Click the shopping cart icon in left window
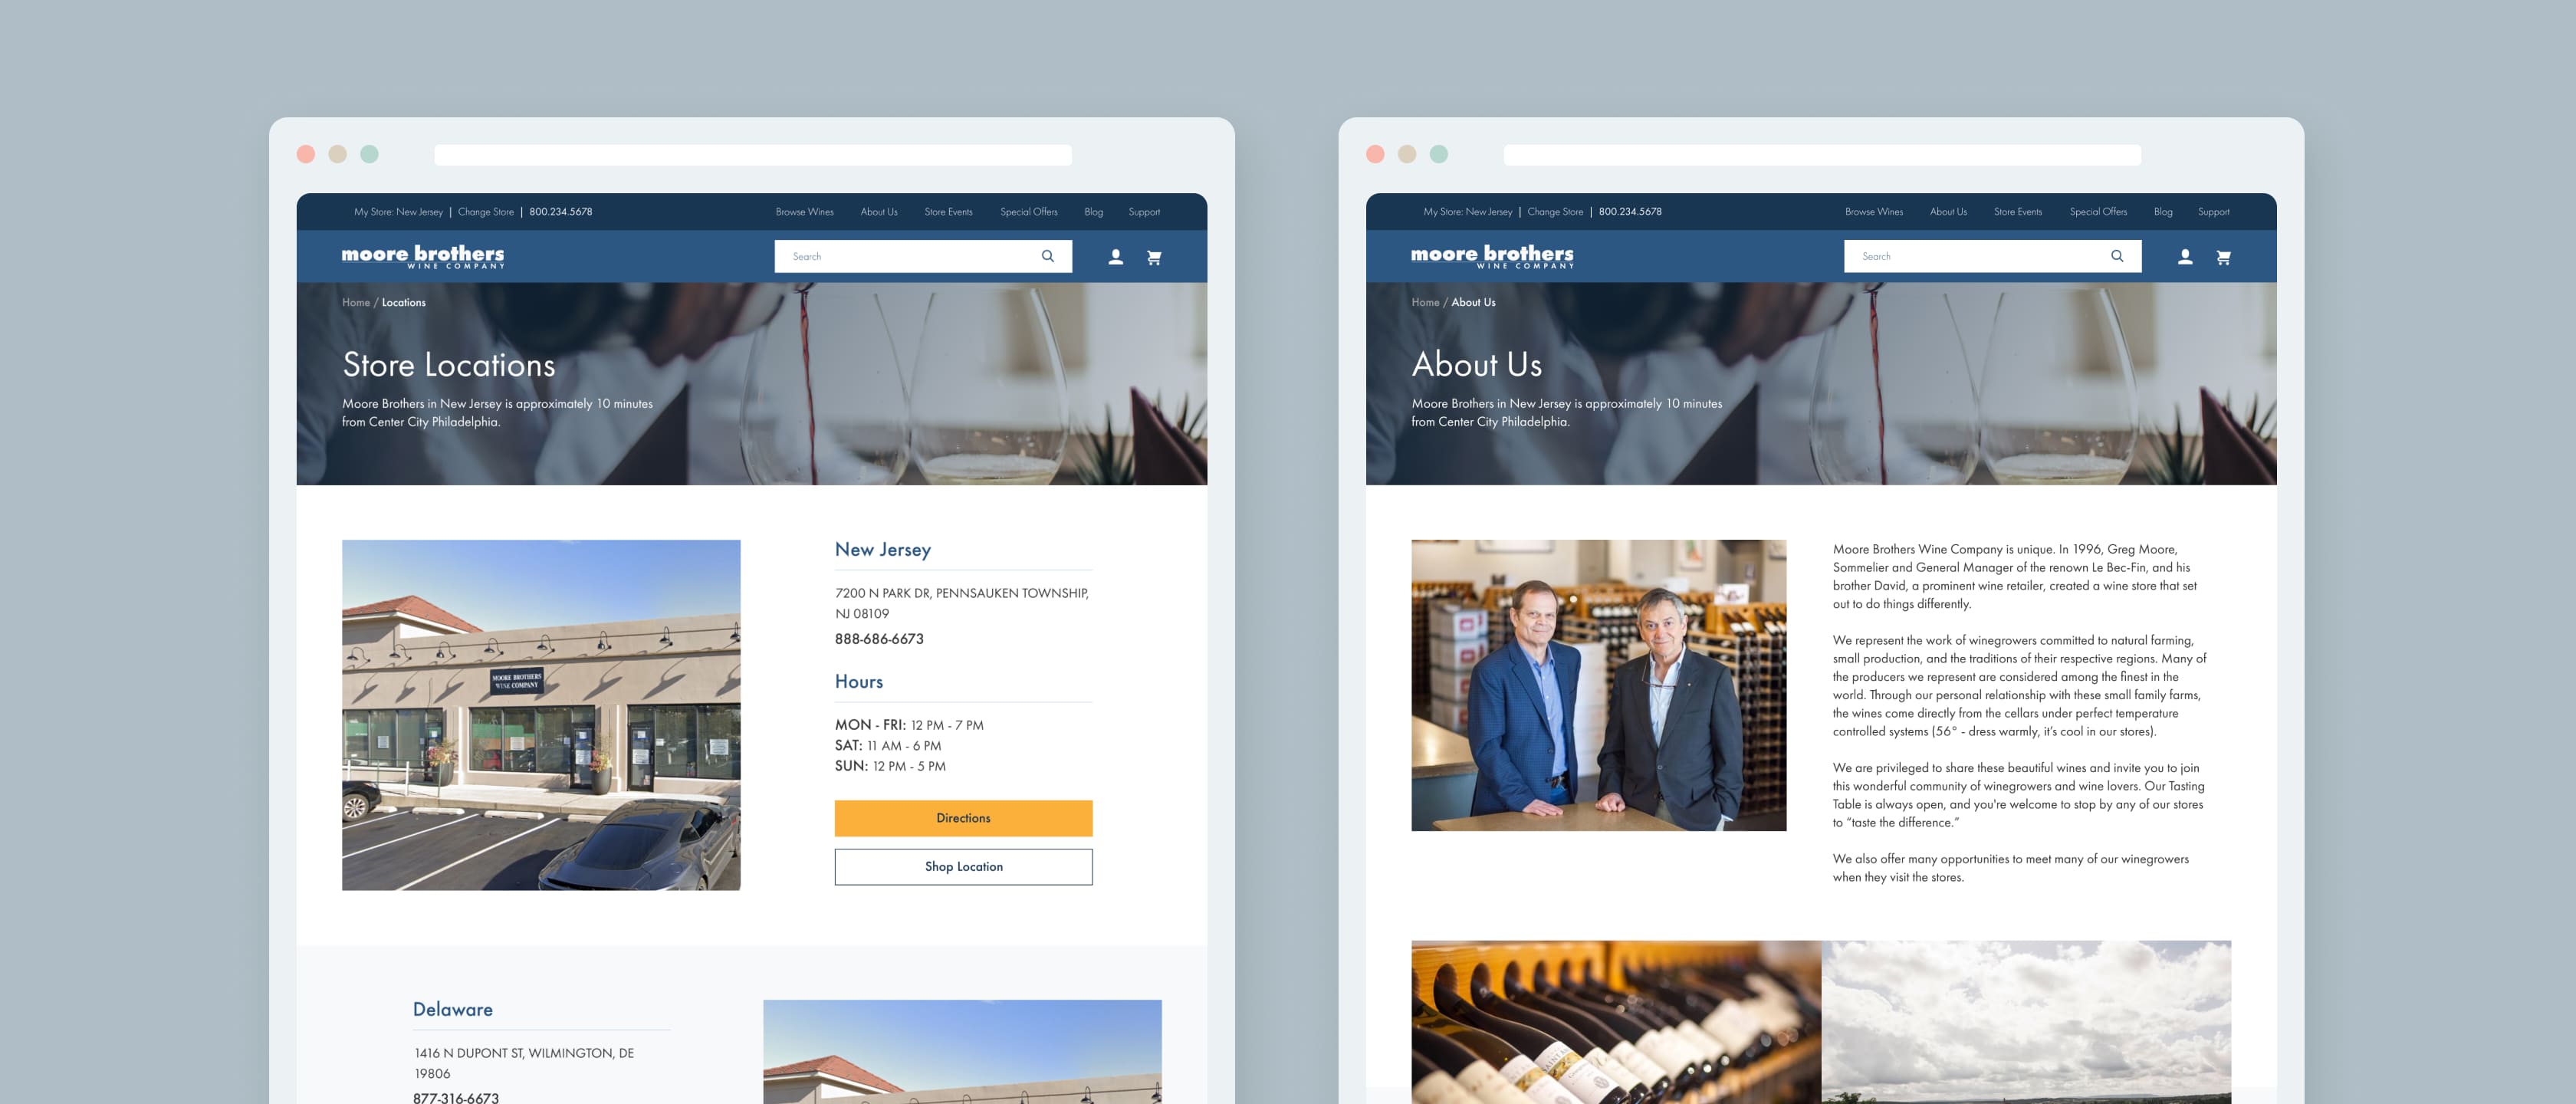This screenshot has width=2576, height=1104. (1153, 257)
